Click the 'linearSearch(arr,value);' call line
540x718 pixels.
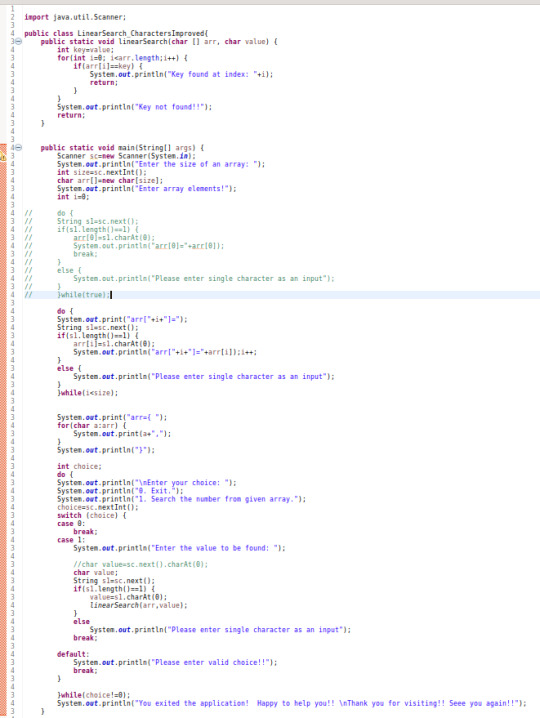(139, 605)
